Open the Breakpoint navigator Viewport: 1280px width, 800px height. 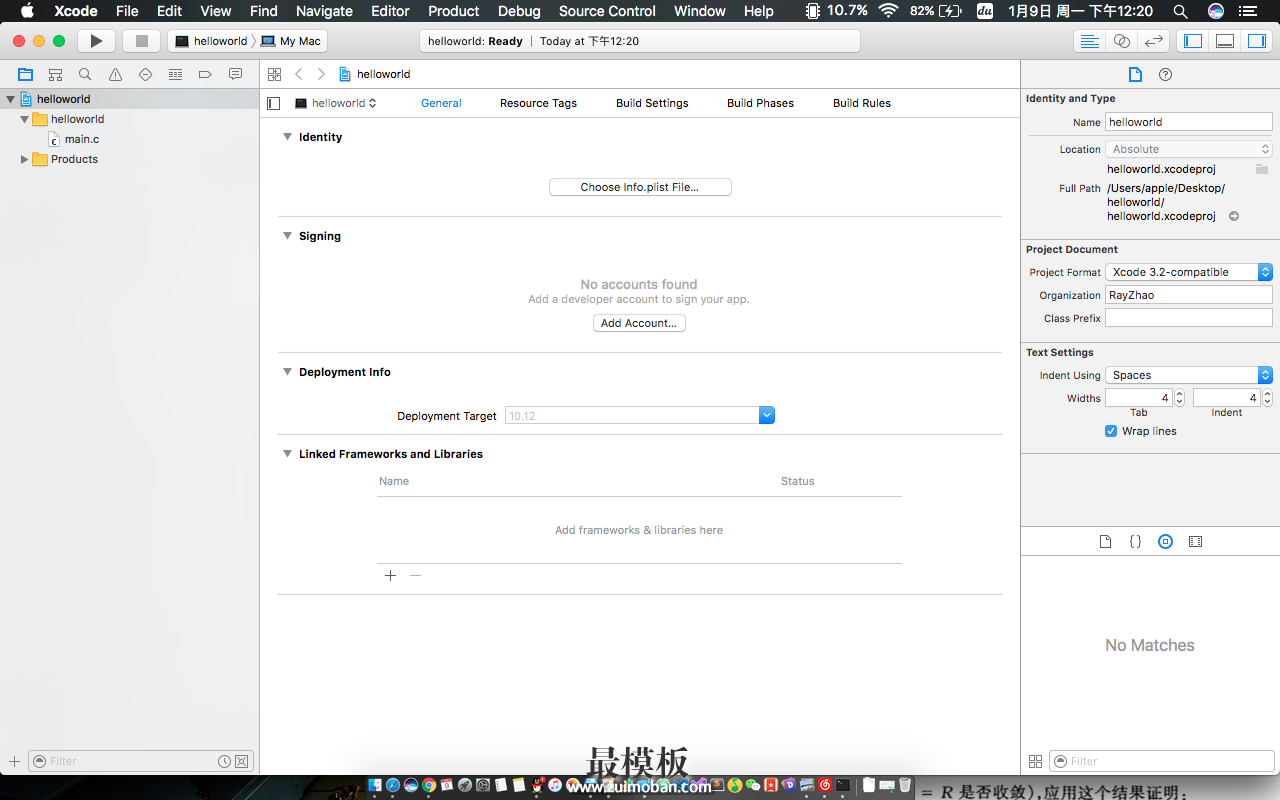(205, 74)
